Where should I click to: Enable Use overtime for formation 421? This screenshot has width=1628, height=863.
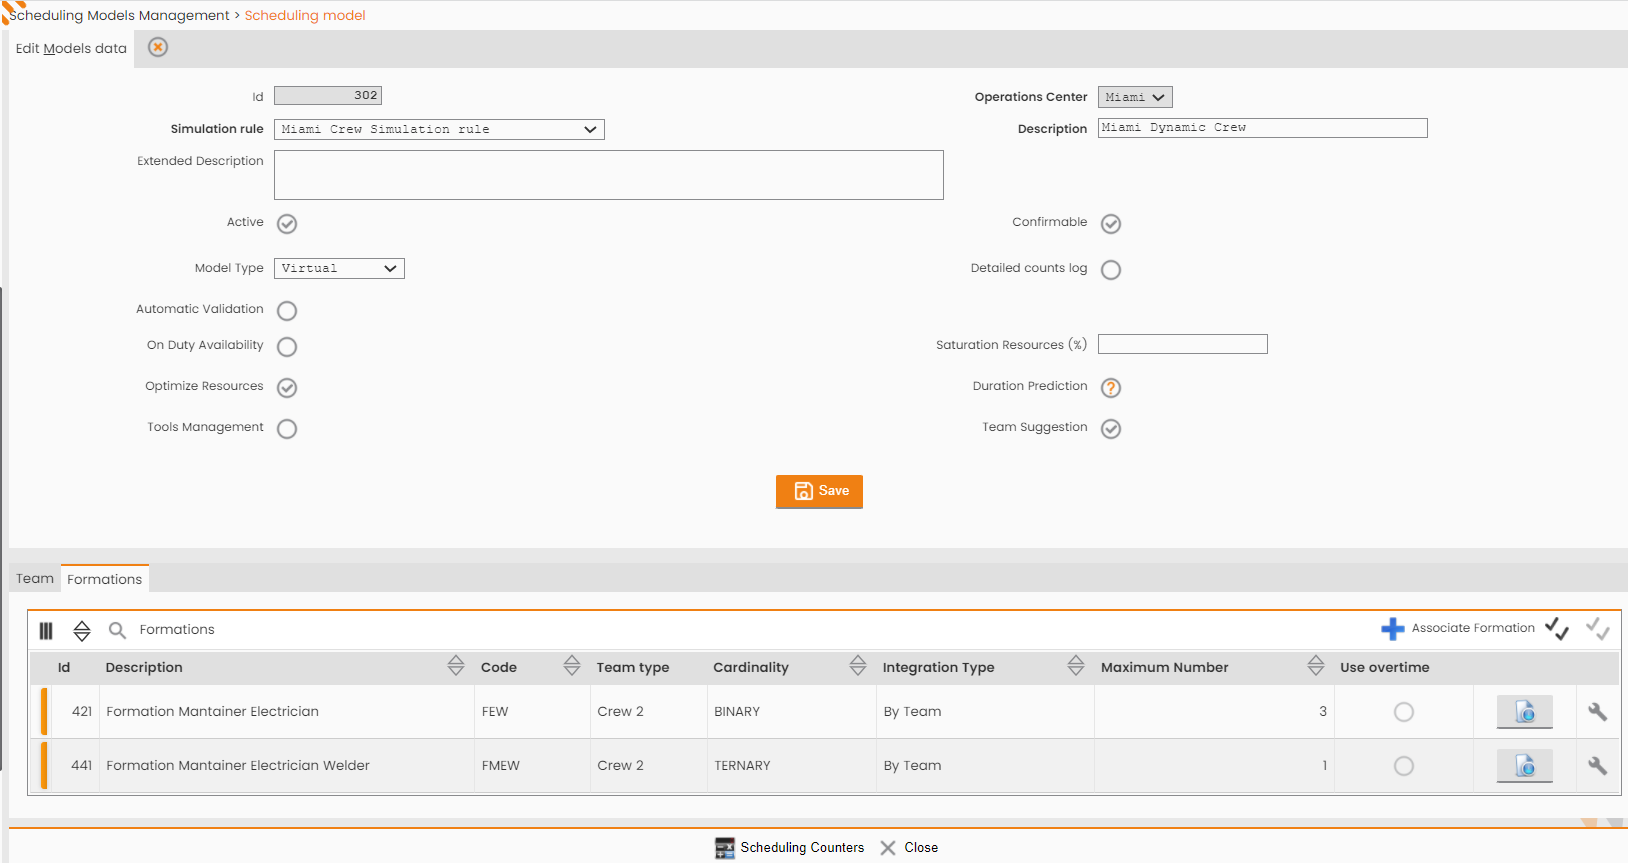coord(1404,712)
